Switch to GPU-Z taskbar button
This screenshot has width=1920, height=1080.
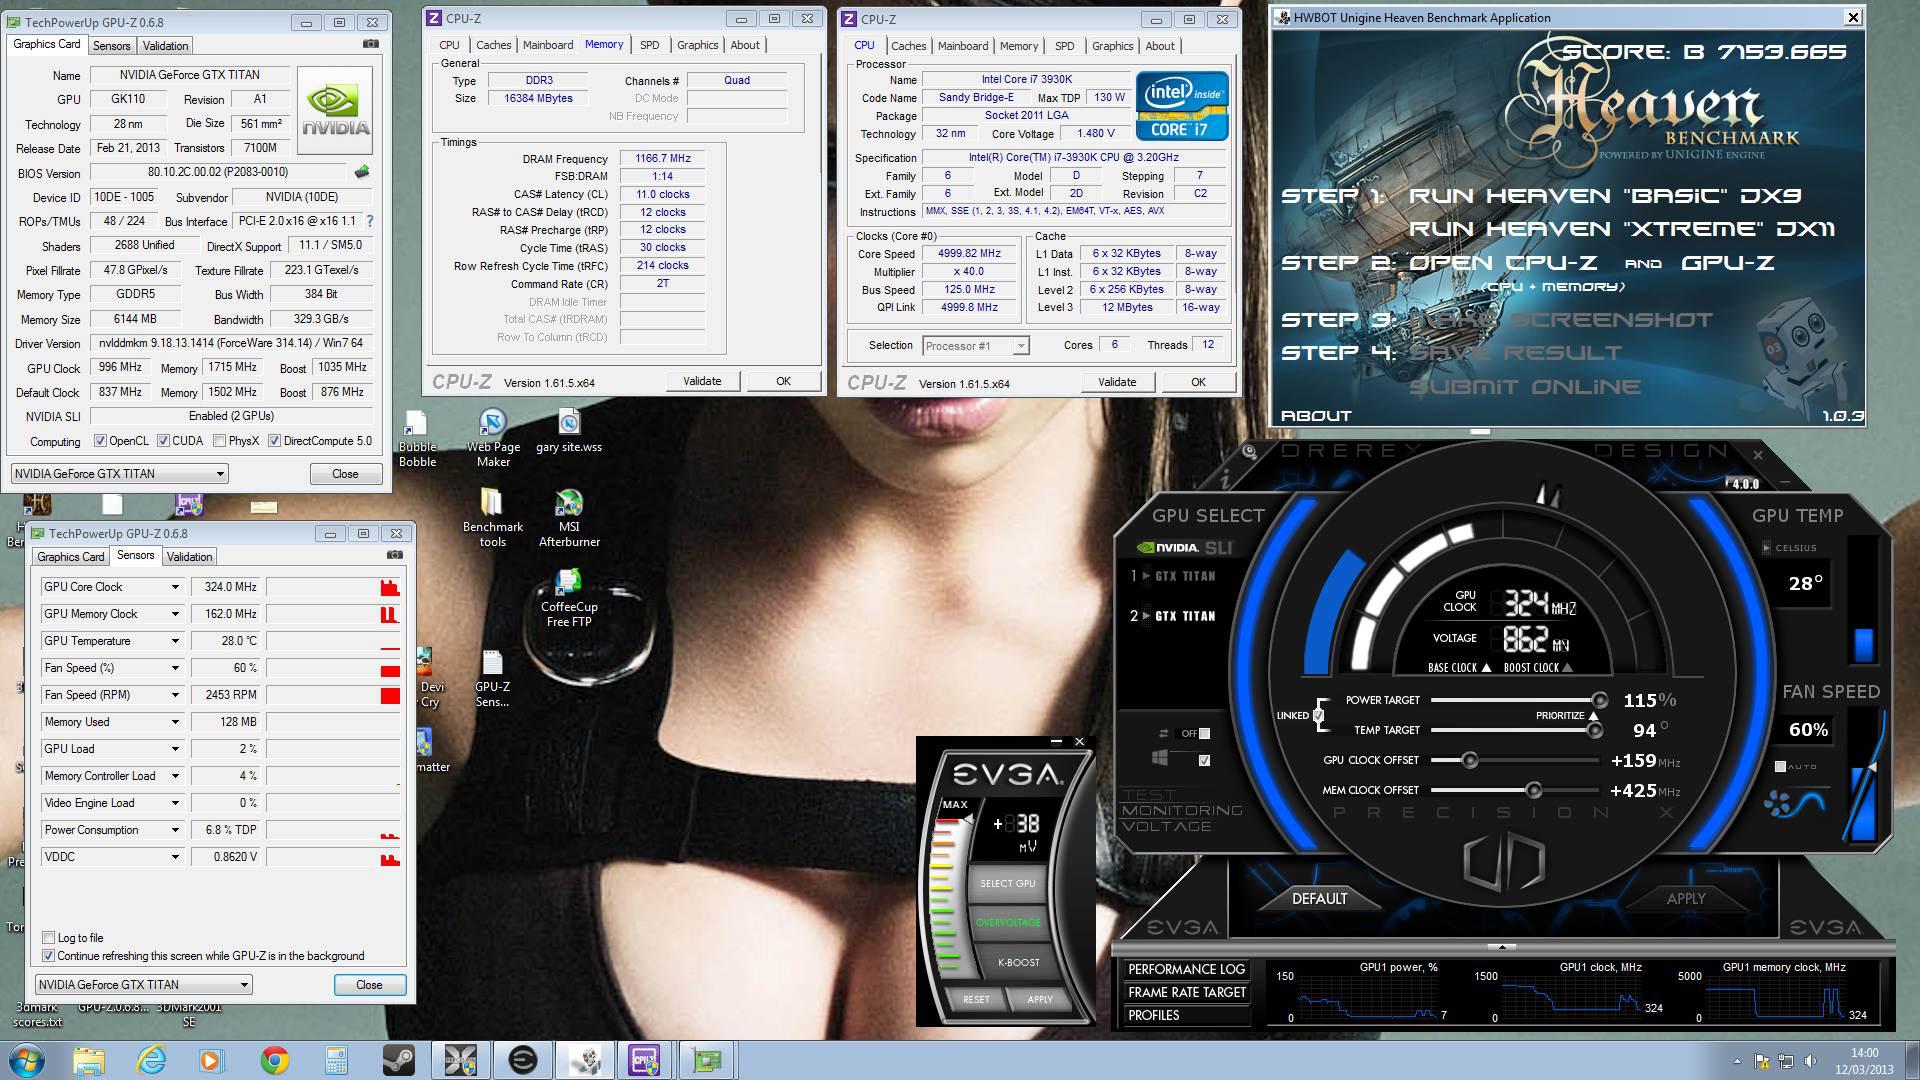(707, 1060)
